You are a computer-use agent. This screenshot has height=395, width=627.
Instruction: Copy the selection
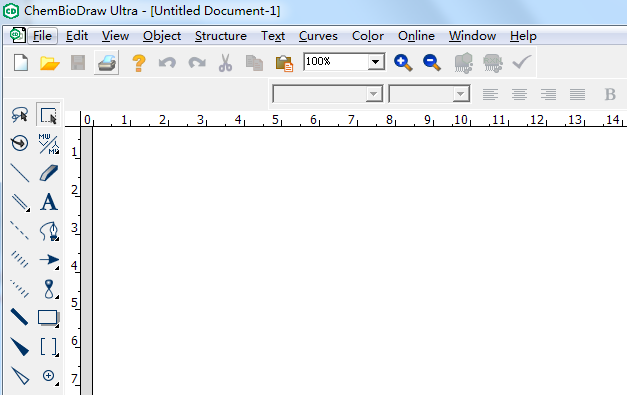click(x=254, y=63)
